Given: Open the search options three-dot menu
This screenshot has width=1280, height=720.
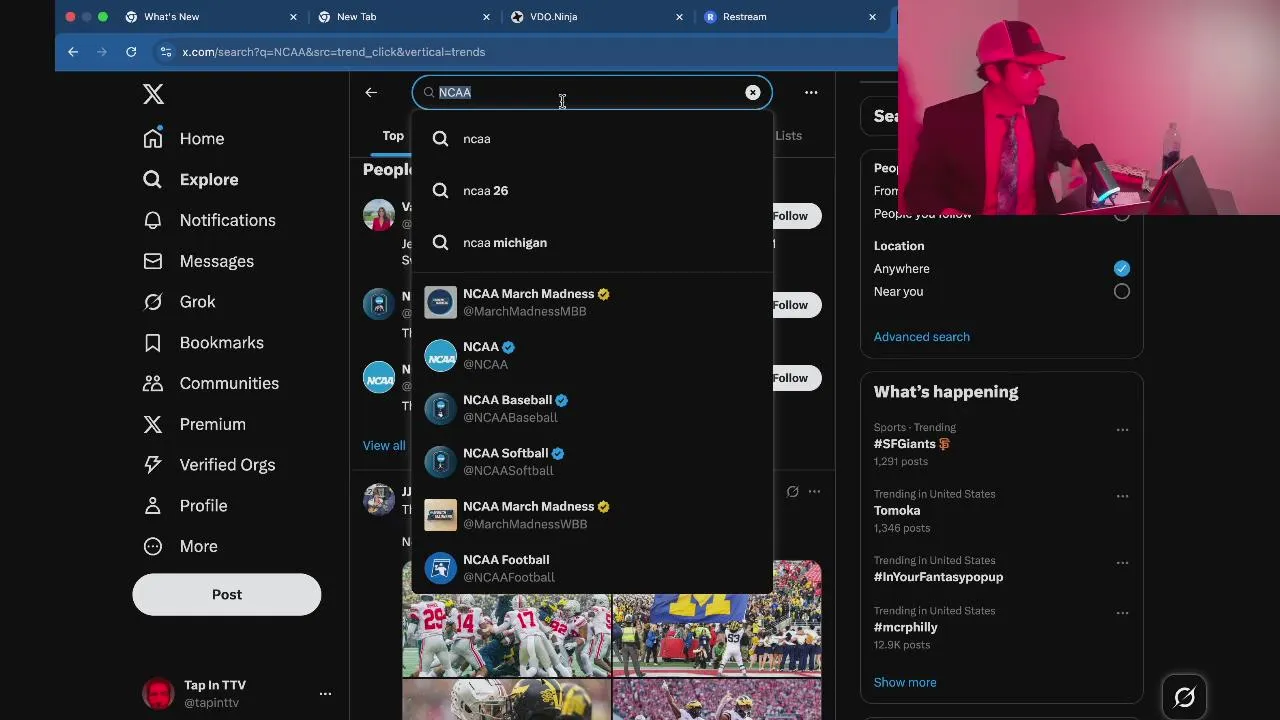Looking at the screenshot, I should click(811, 92).
